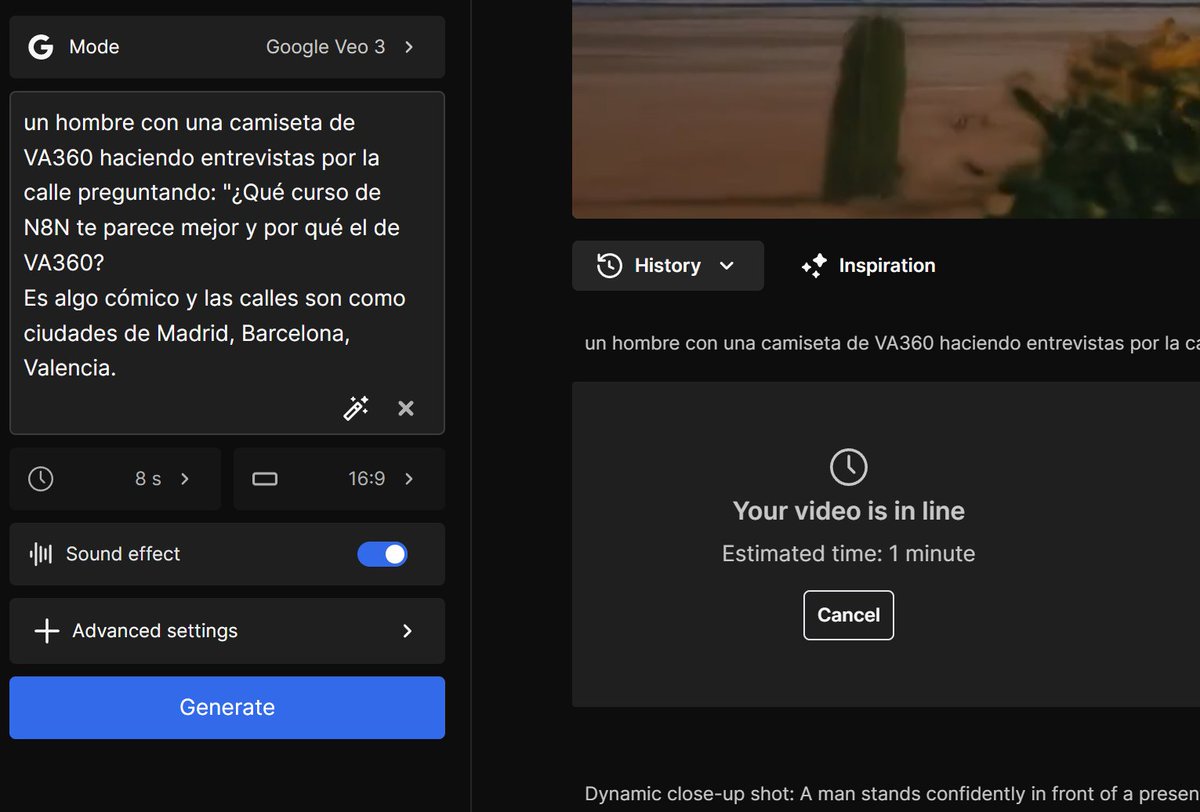Open the History dropdown

tap(668, 266)
